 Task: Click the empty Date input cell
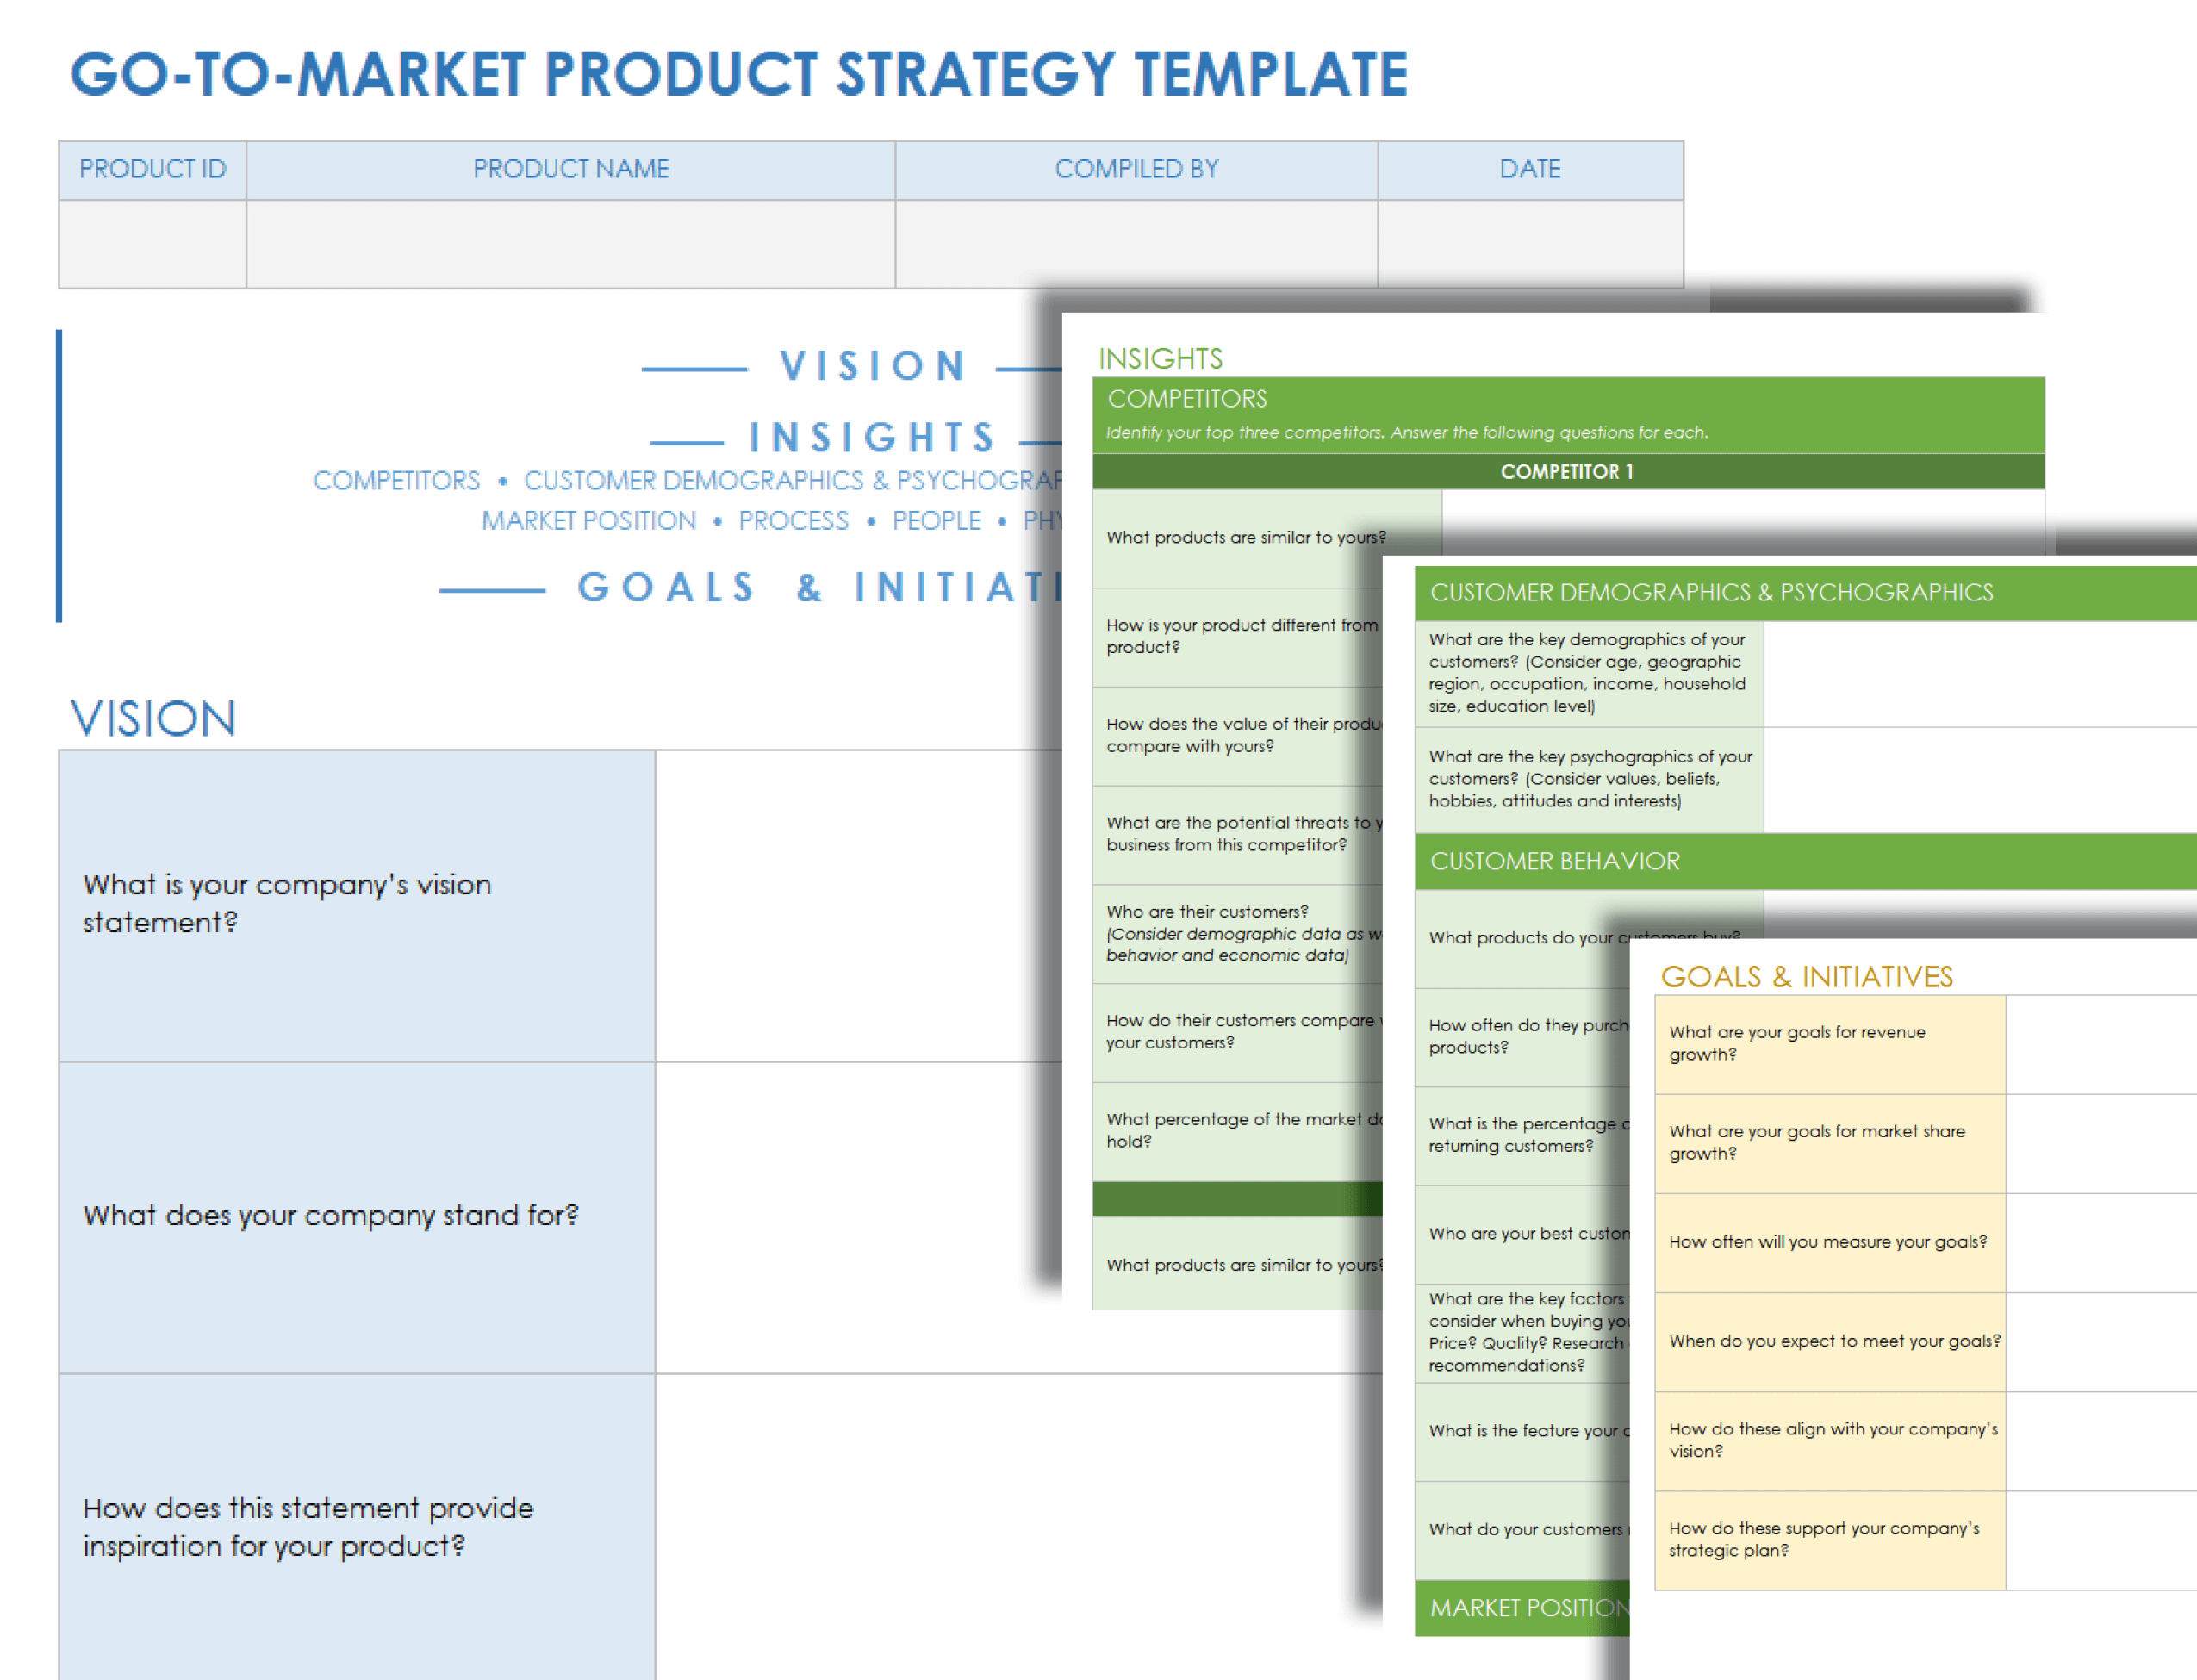(1529, 244)
